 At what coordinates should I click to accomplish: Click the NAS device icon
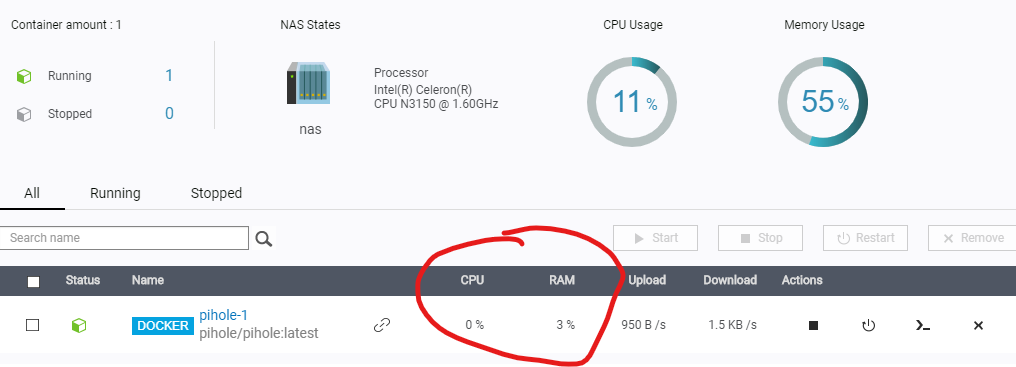308,84
